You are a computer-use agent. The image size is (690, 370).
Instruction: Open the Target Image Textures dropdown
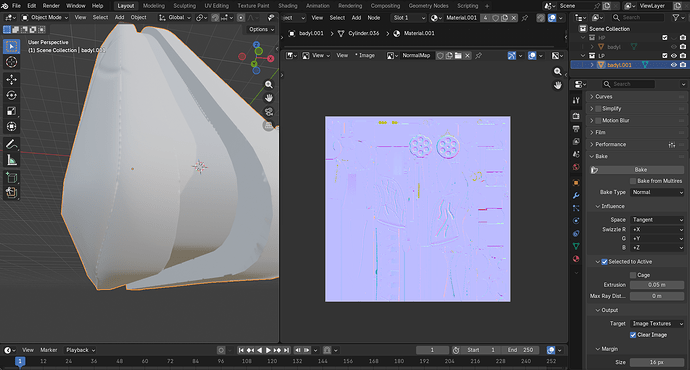click(x=657, y=323)
